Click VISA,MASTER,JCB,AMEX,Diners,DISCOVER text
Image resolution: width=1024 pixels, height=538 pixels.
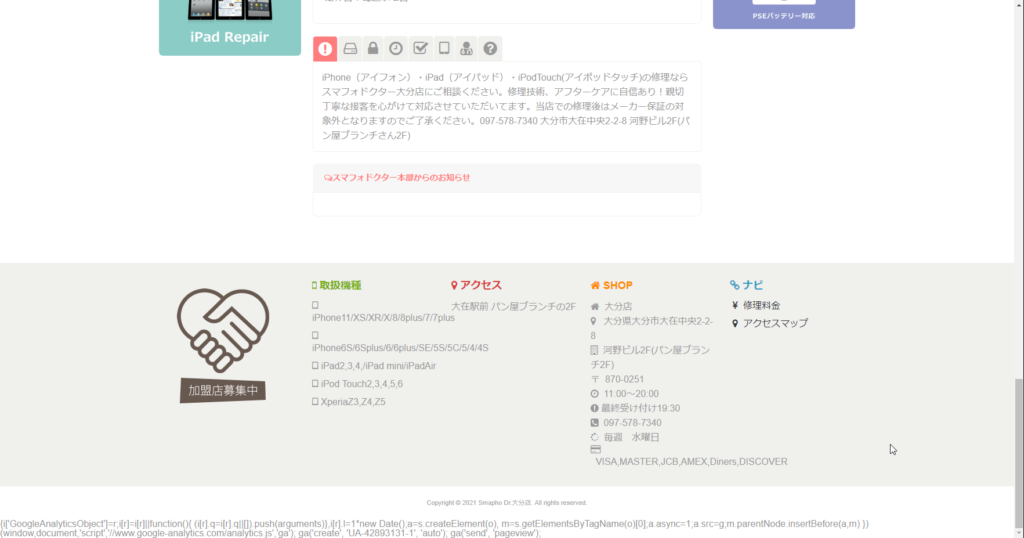[x=691, y=462]
